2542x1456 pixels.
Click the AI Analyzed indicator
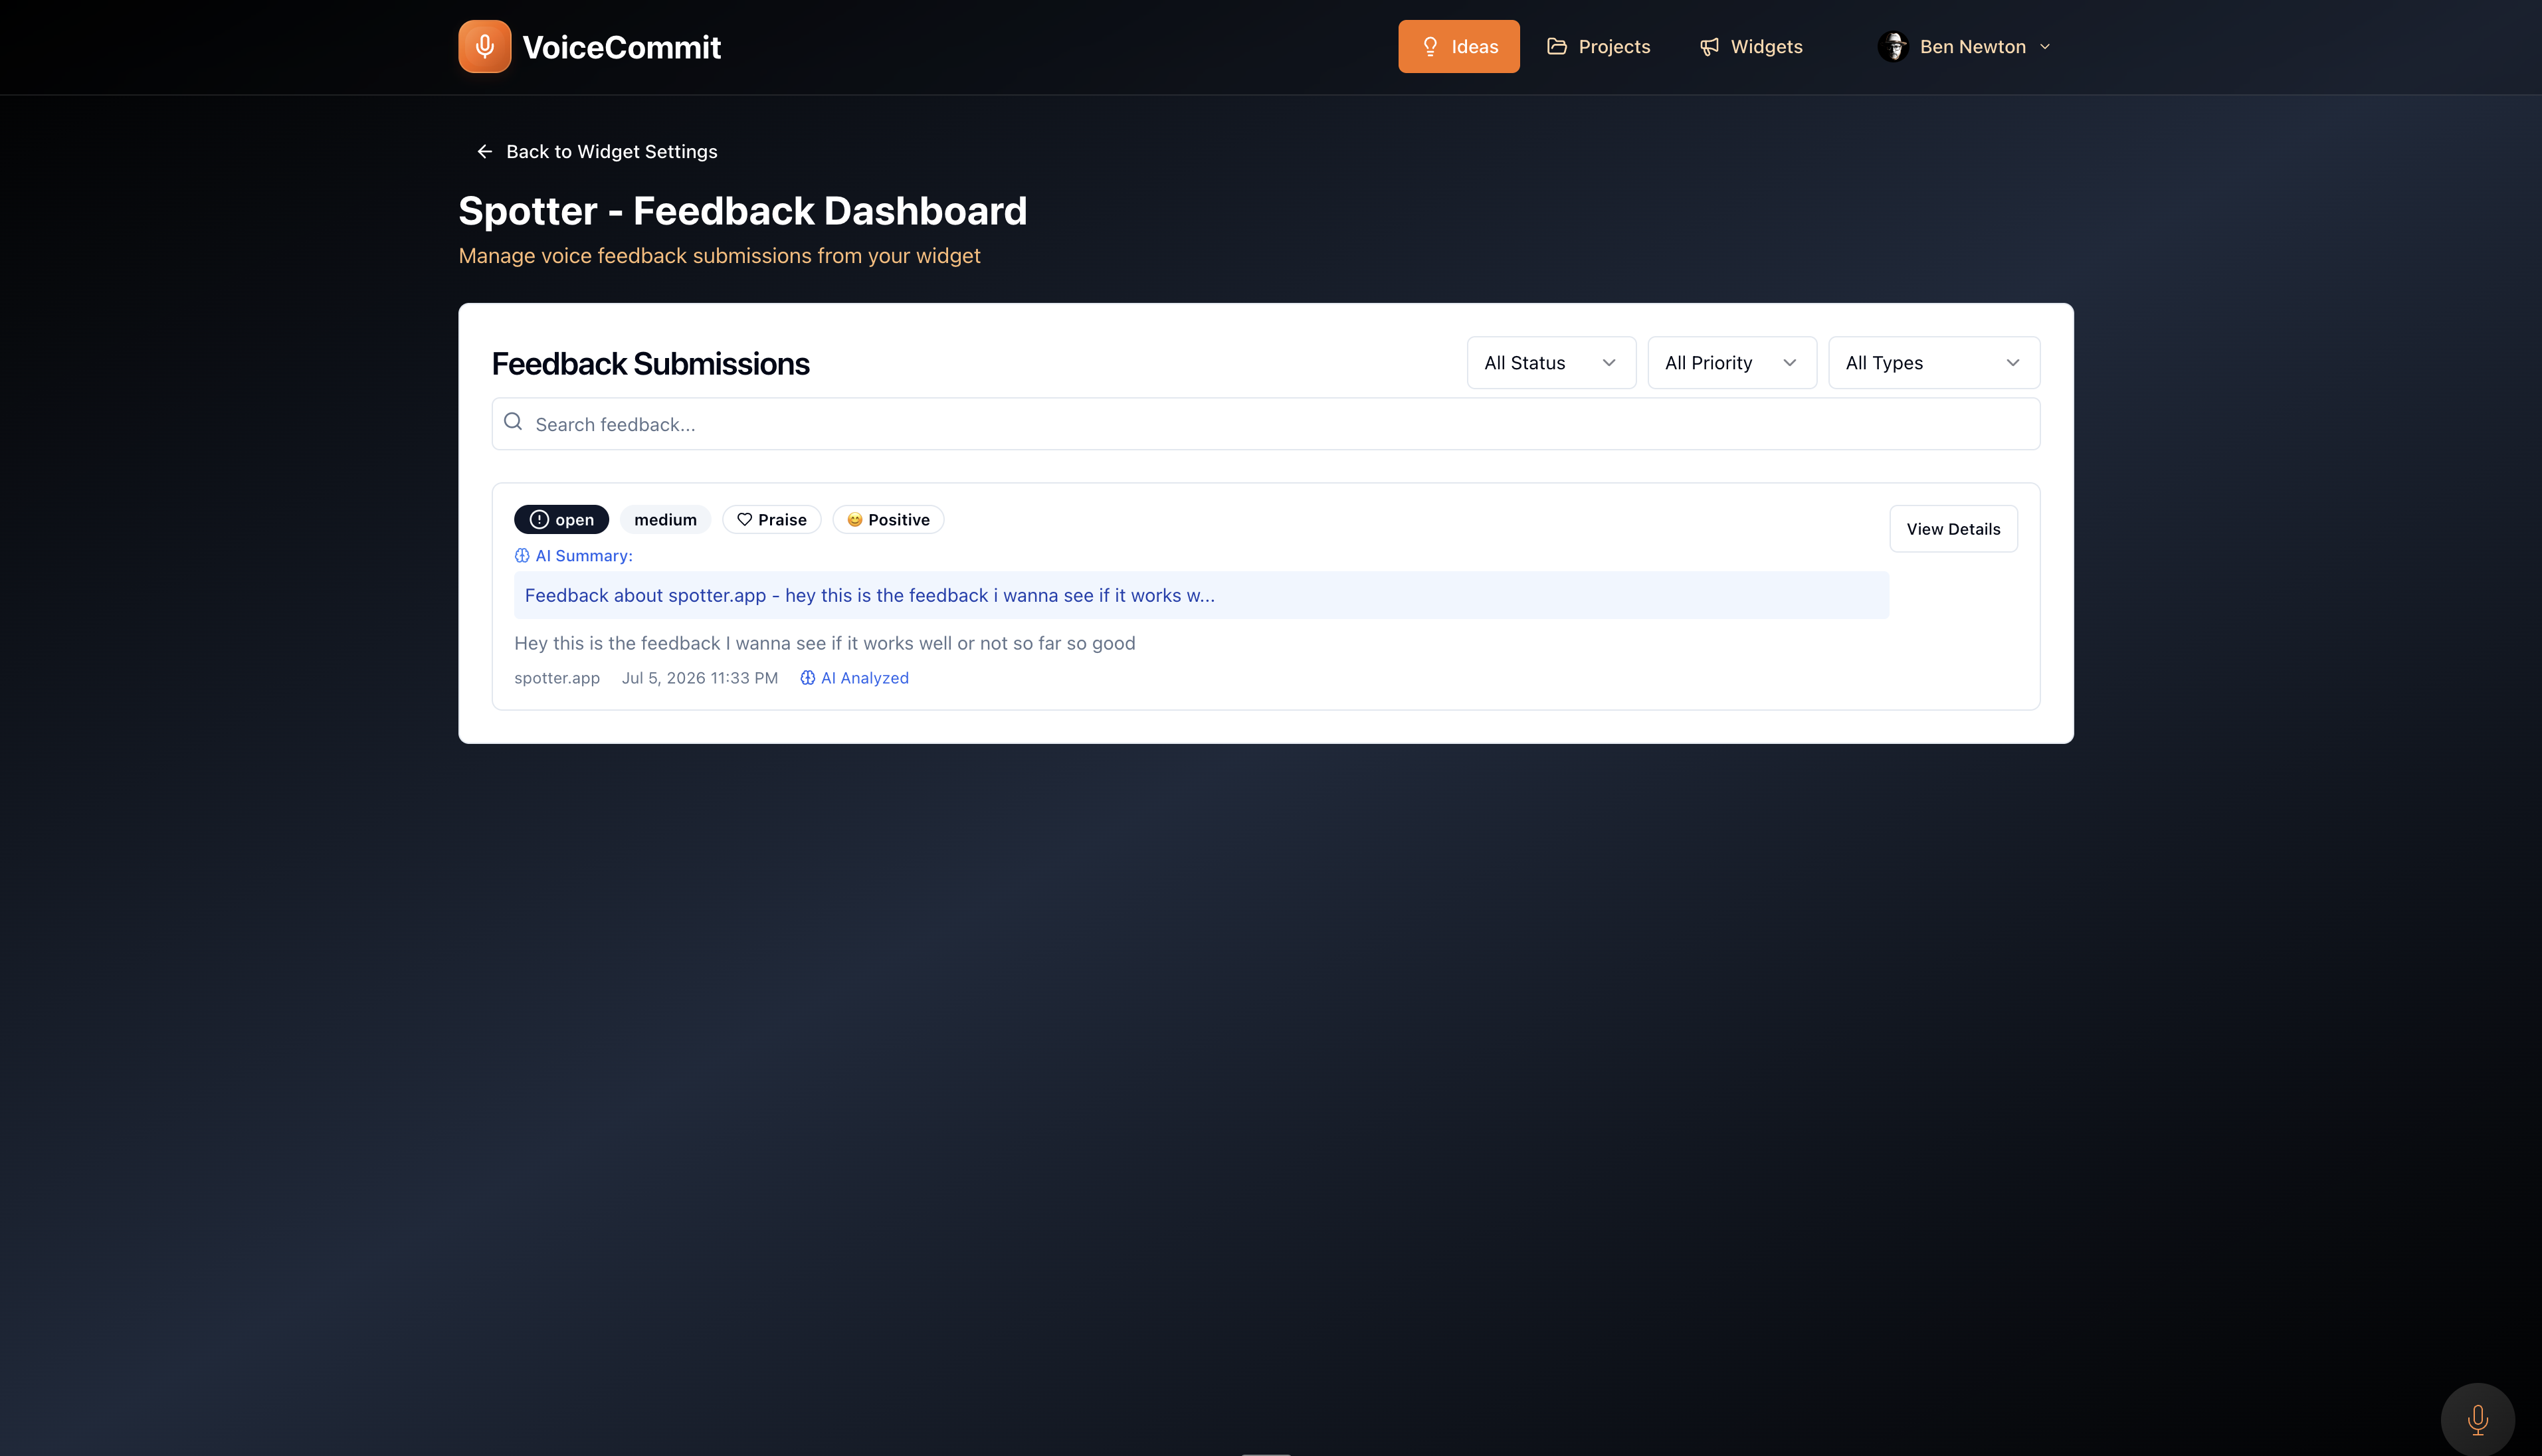[x=854, y=678]
